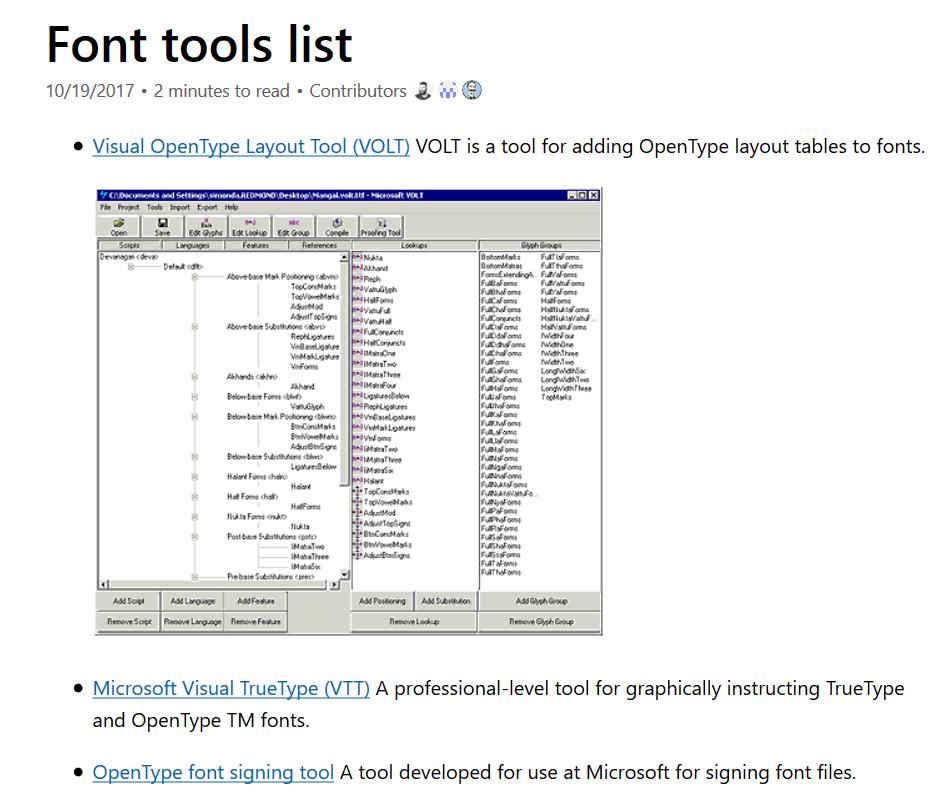Collapse the Default <dflt> tree node

tap(129, 268)
